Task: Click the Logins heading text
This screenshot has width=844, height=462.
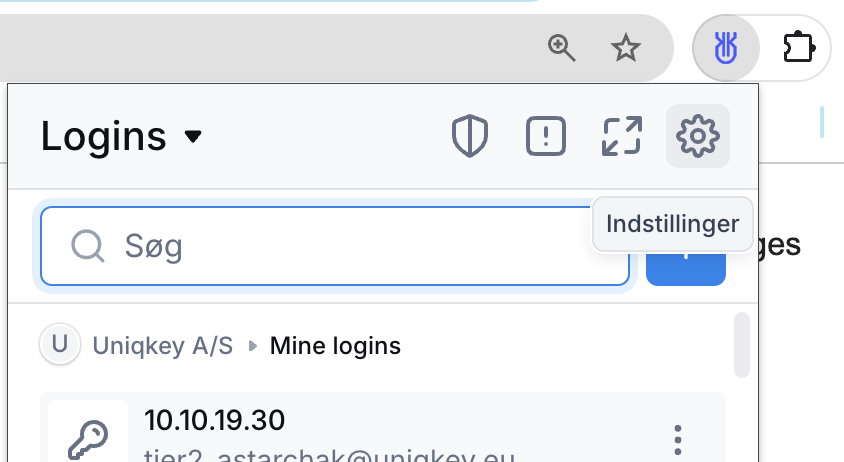Action: click(x=103, y=136)
